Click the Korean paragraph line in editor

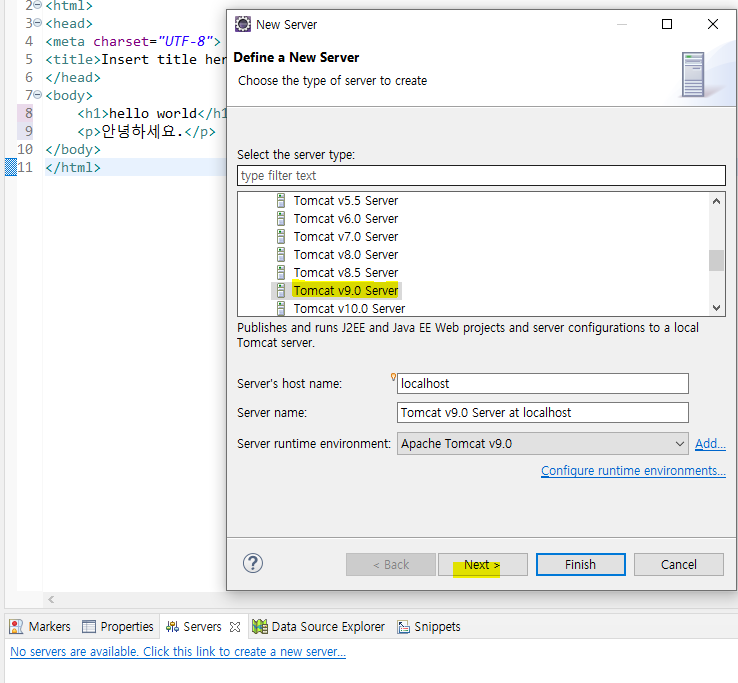click(x=146, y=131)
